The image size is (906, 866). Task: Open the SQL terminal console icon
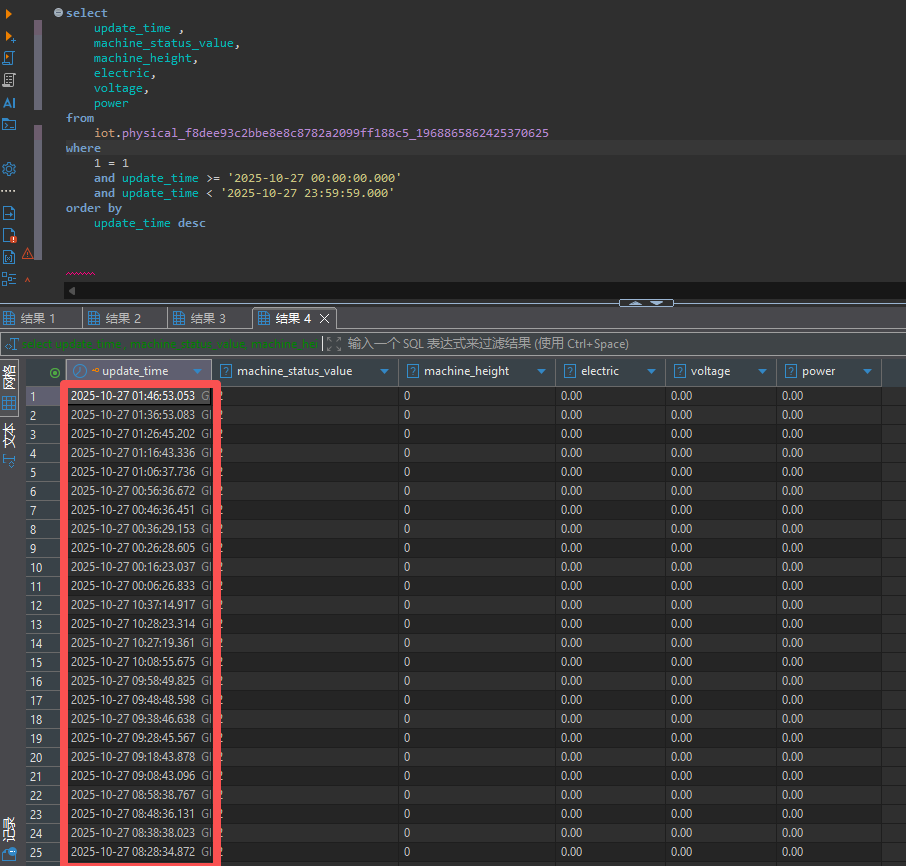pyautogui.click(x=9, y=125)
